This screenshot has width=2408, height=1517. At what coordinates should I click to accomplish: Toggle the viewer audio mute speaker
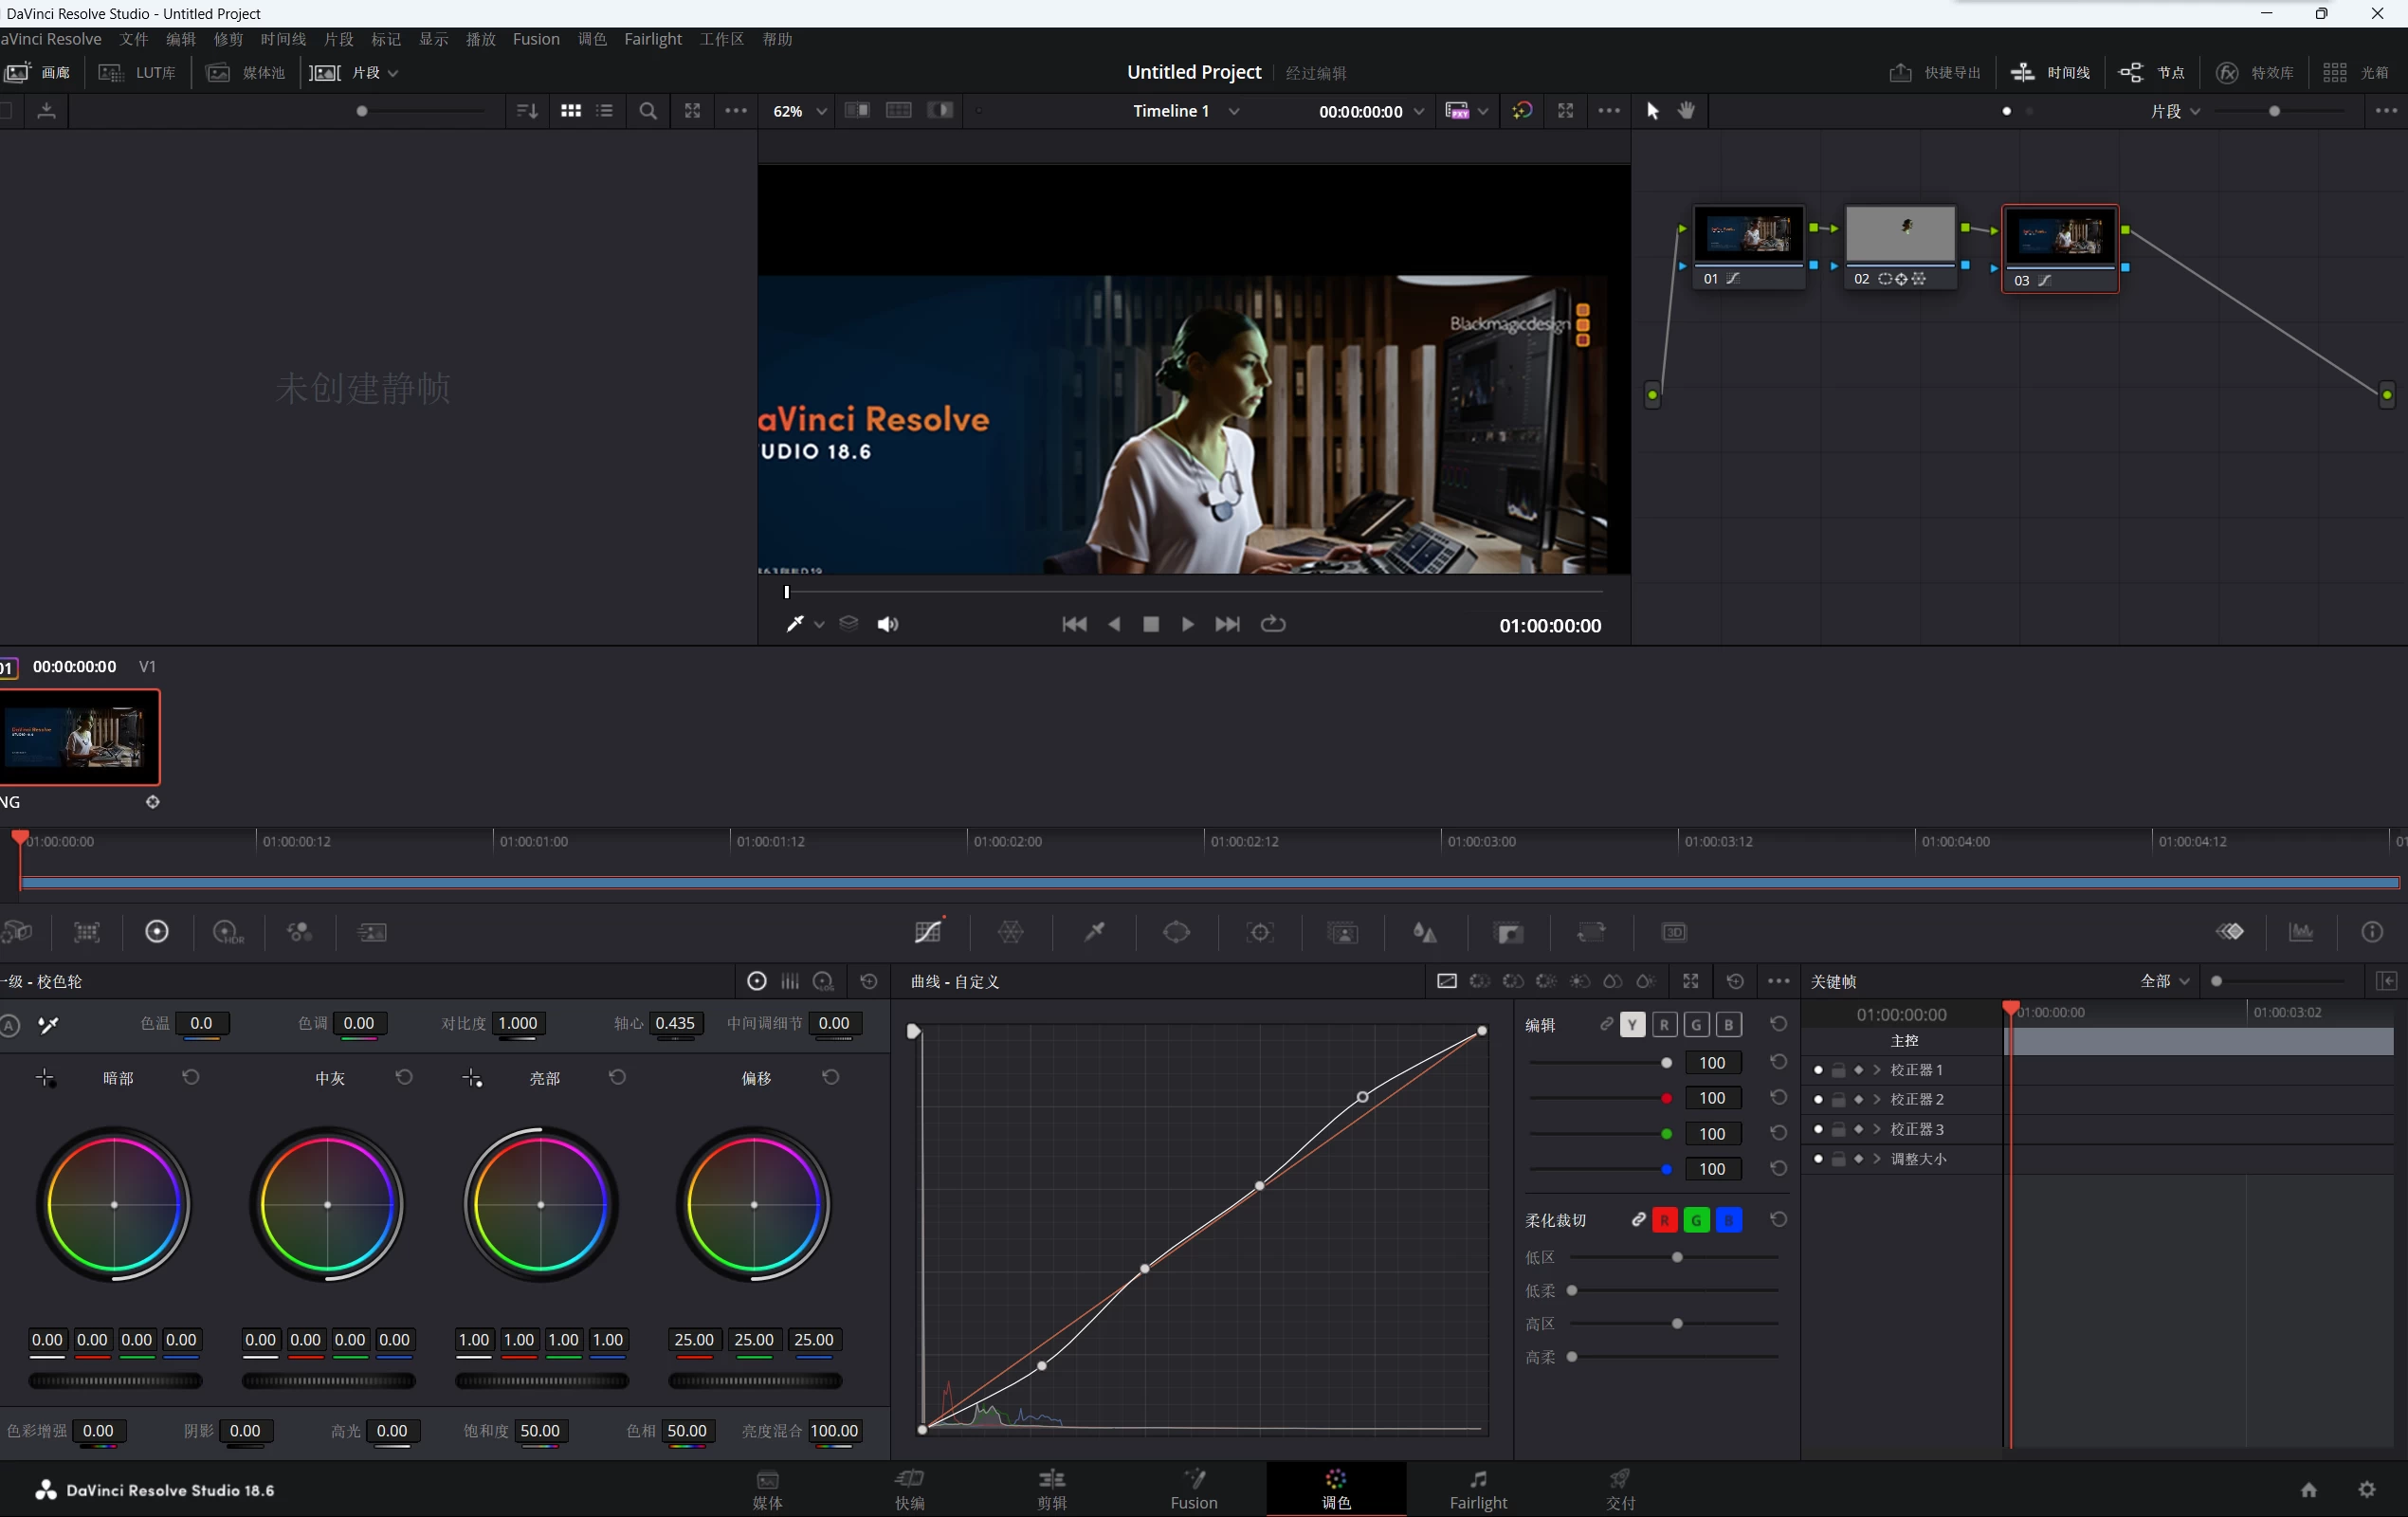887,625
